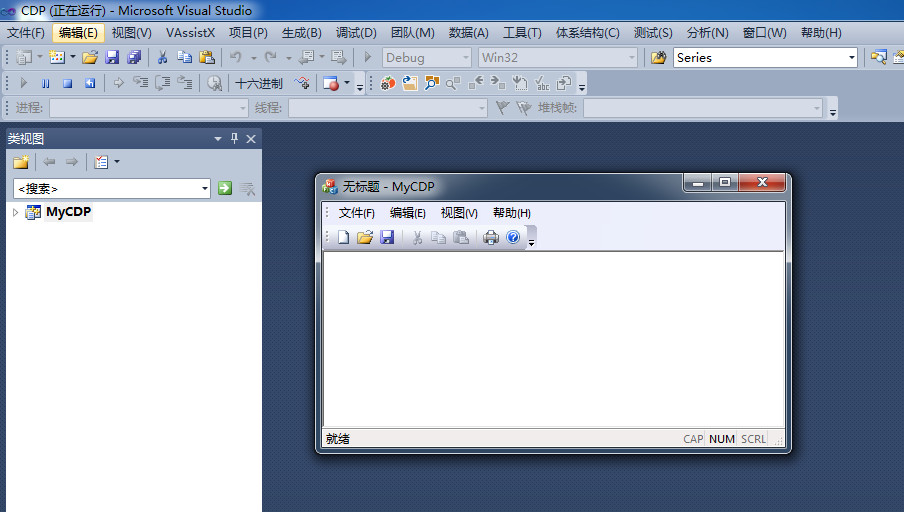Open the 项目(P) project menu
Screen dimensions: 904x512
coord(248,33)
